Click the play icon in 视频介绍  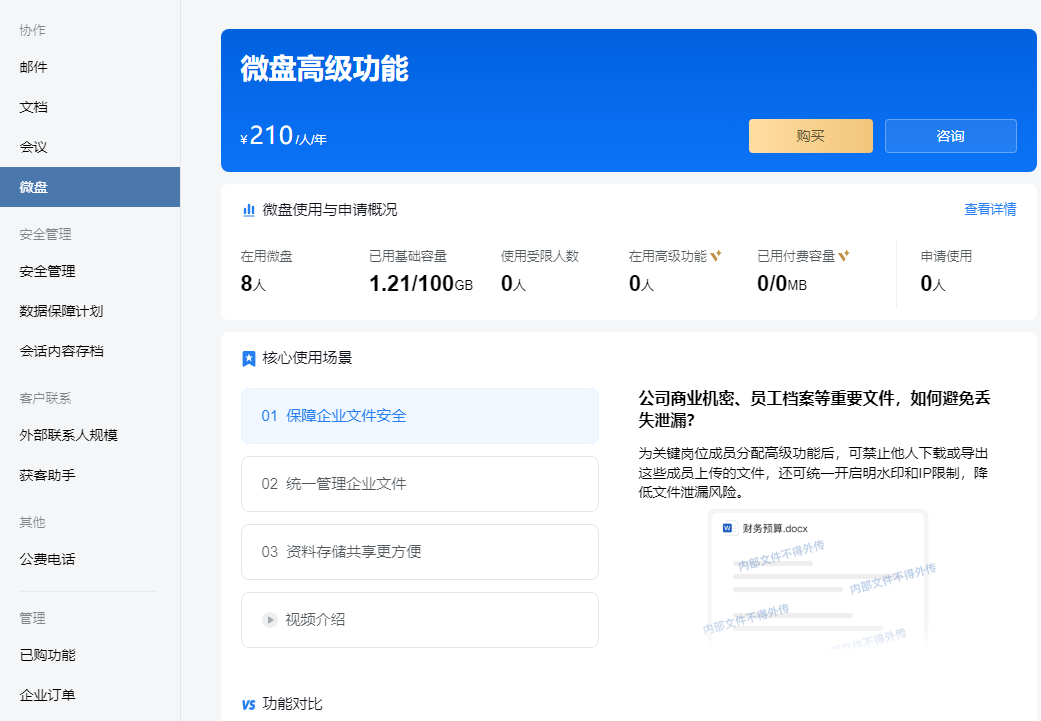[270, 620]
